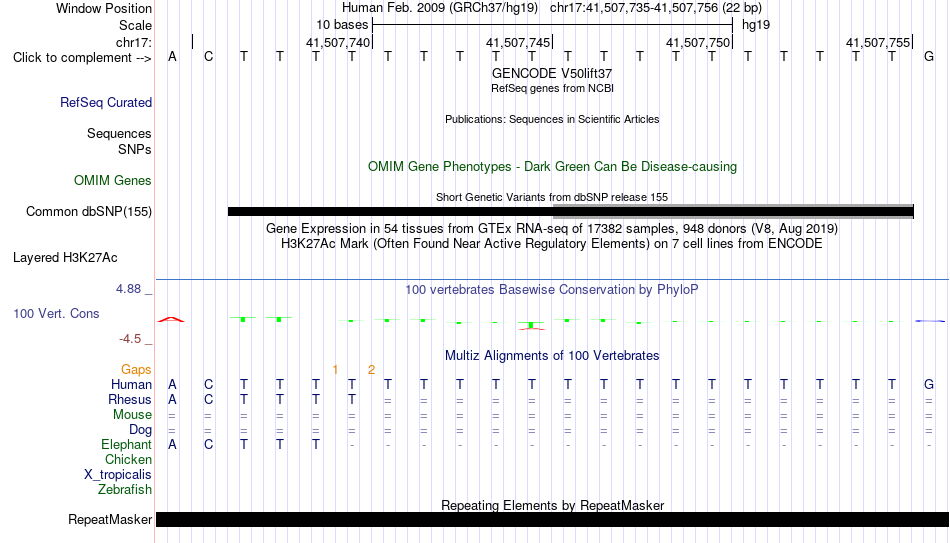
Task: Click base G ending the complement row
Action: [x=929, y=57]
